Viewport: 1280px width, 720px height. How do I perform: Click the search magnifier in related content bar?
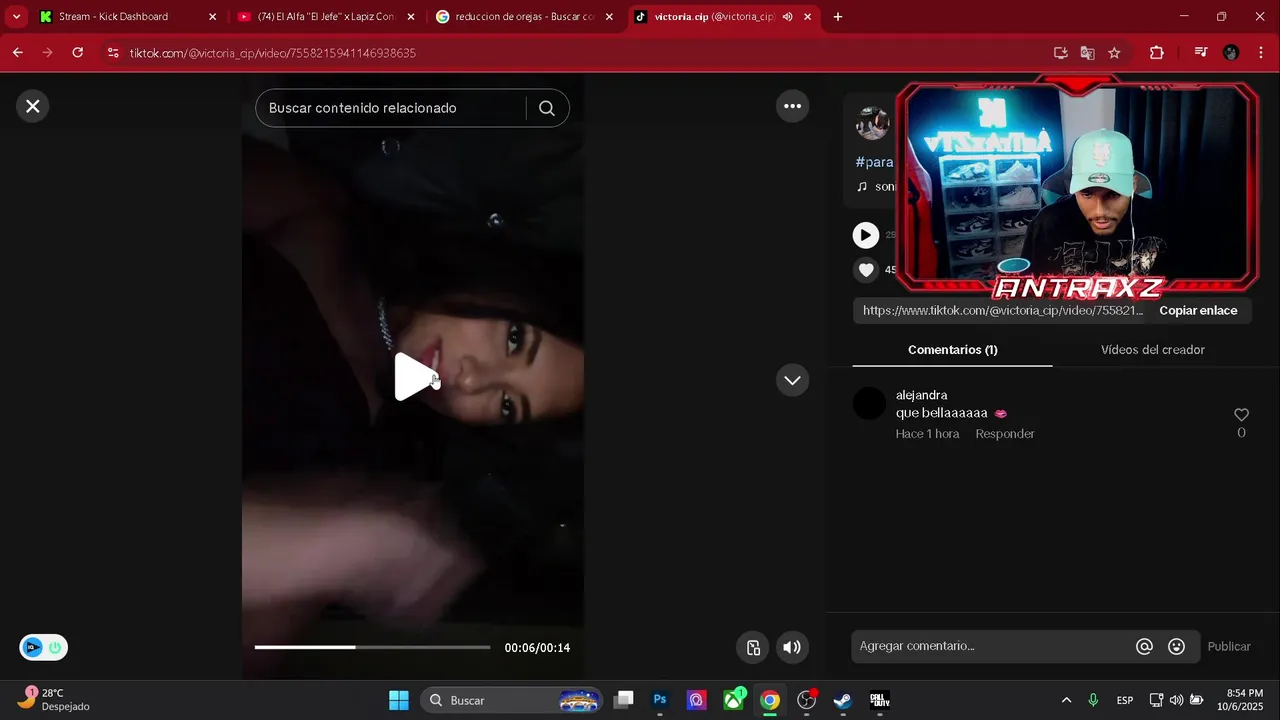(546, 108)
